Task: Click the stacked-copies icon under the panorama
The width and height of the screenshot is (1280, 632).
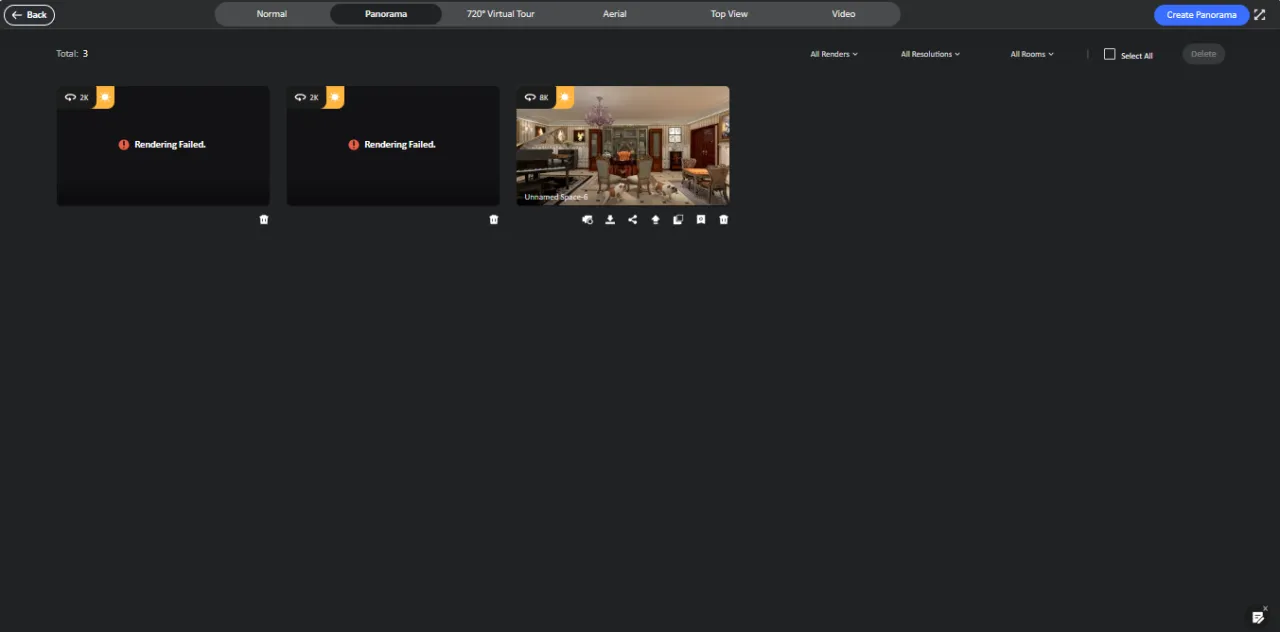Action: pyautogui.click(x=678, y=220)
